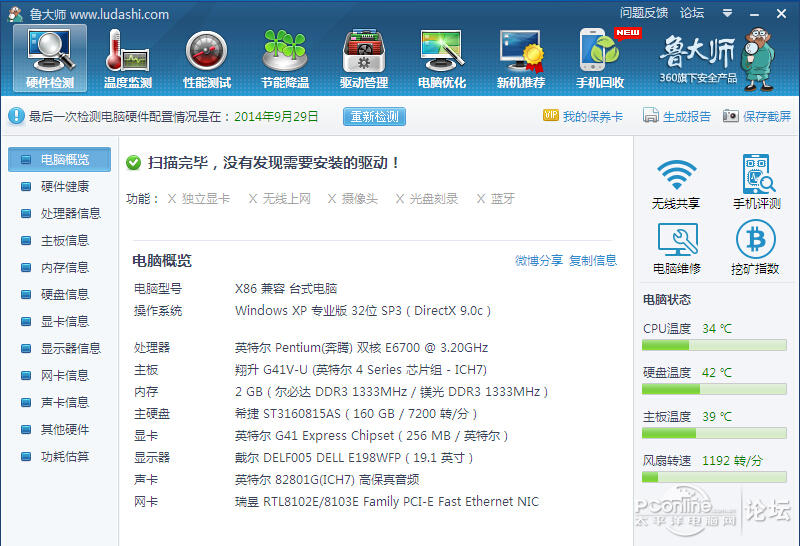Open the 驱动管理 driver manager
This screenshot has height=546, width=800.
click(x=363, y=58)
